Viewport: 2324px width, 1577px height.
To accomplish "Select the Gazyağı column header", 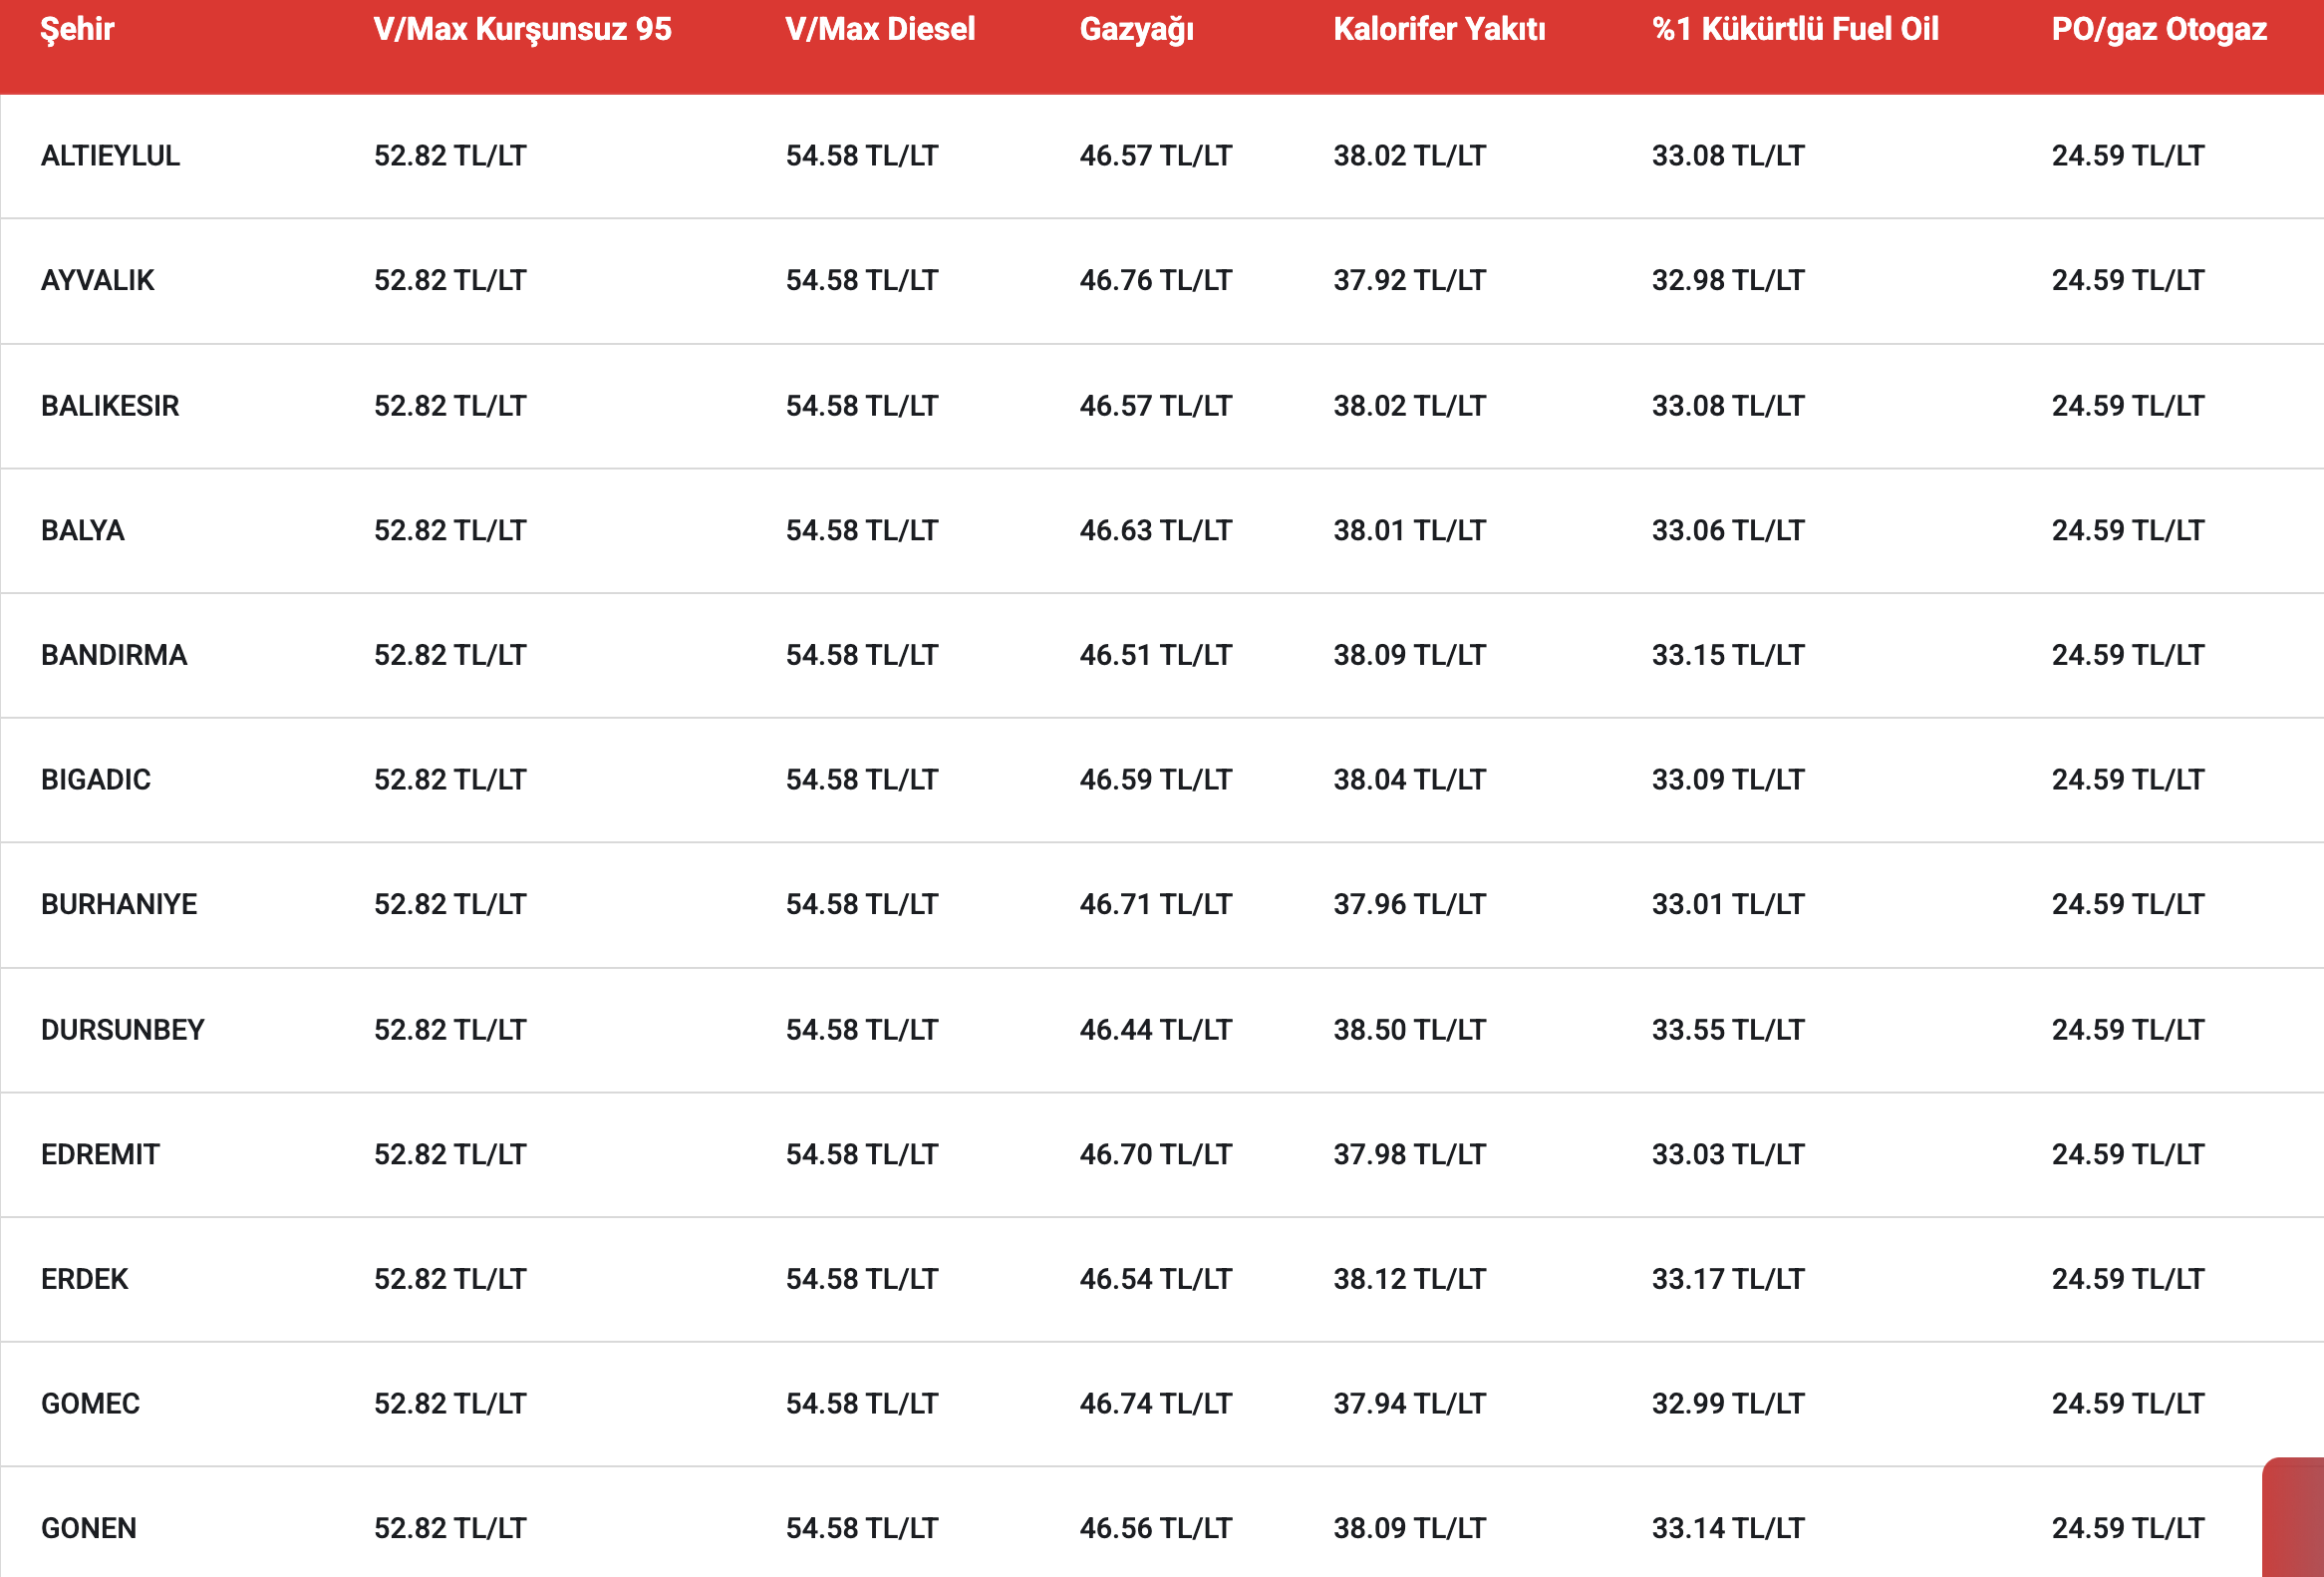I will (1137, 30).
